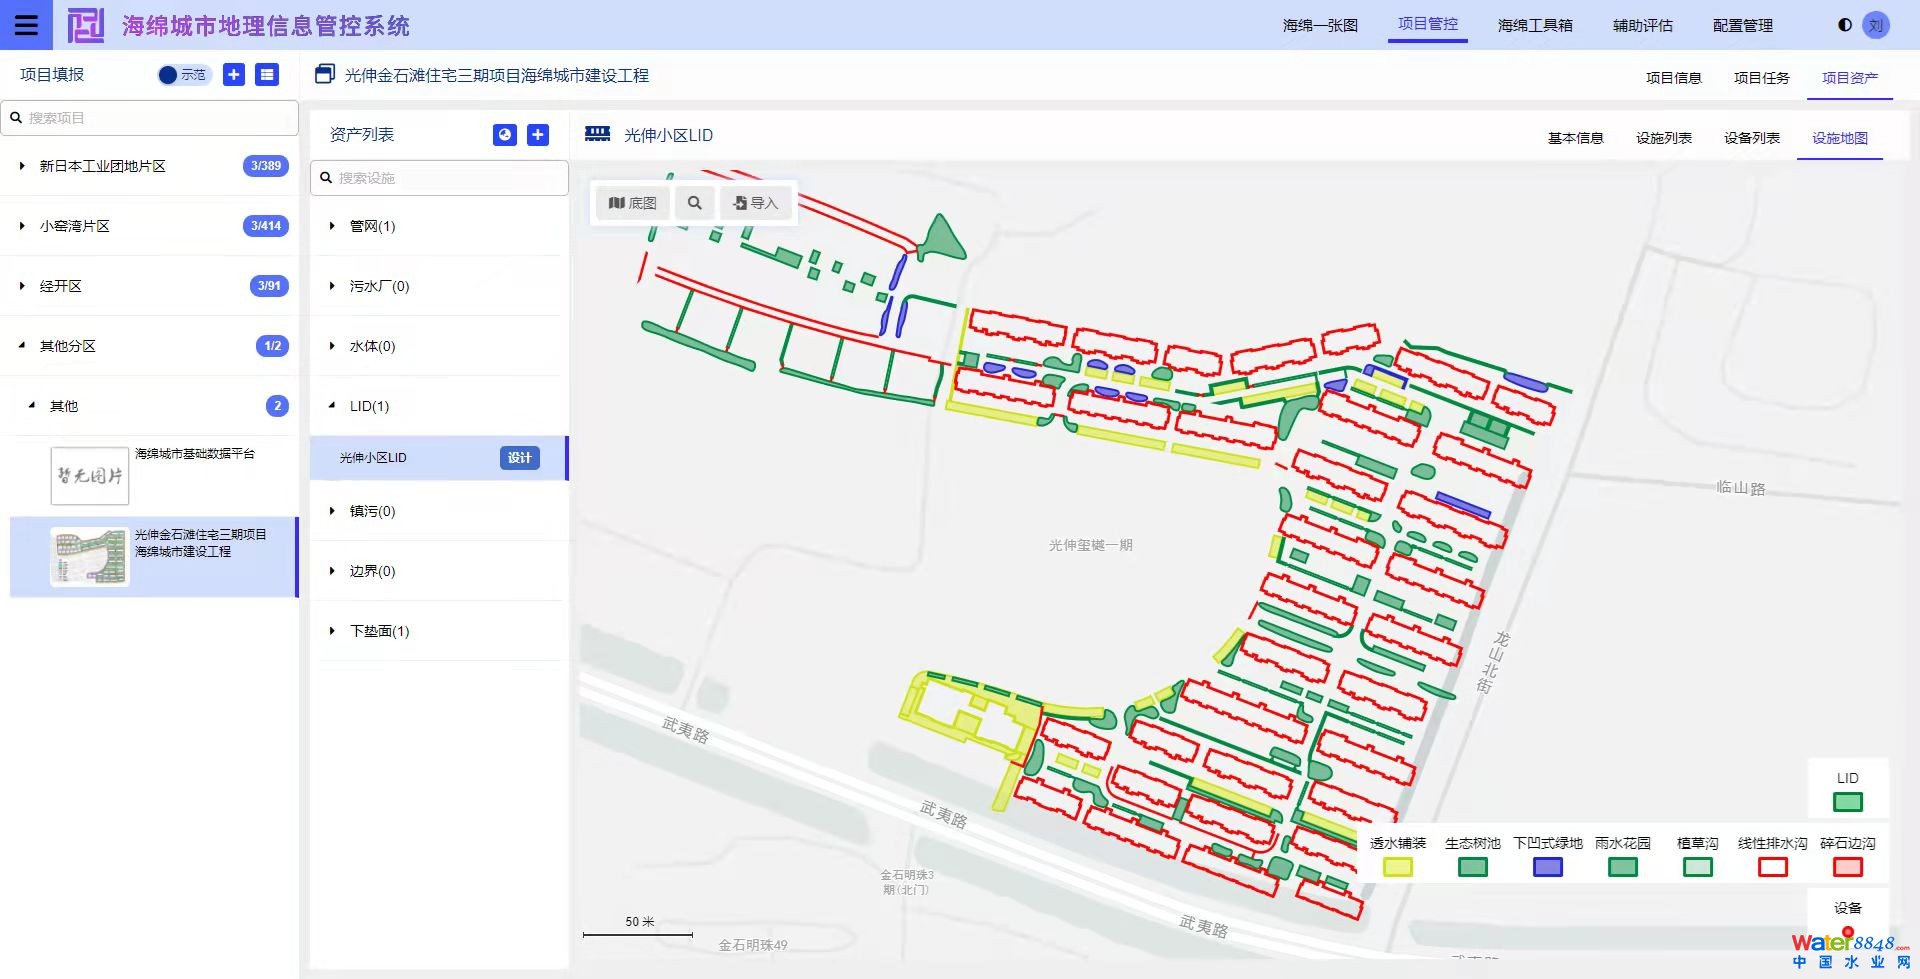Click the asset list chart icon
The width and height of the screenshot is (1920, 979).
pos(505,135)
